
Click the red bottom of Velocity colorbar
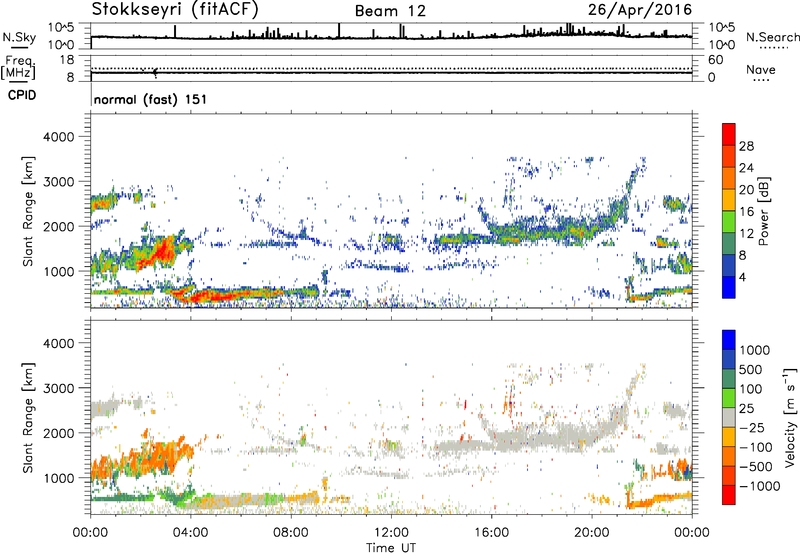click(729, 495)
